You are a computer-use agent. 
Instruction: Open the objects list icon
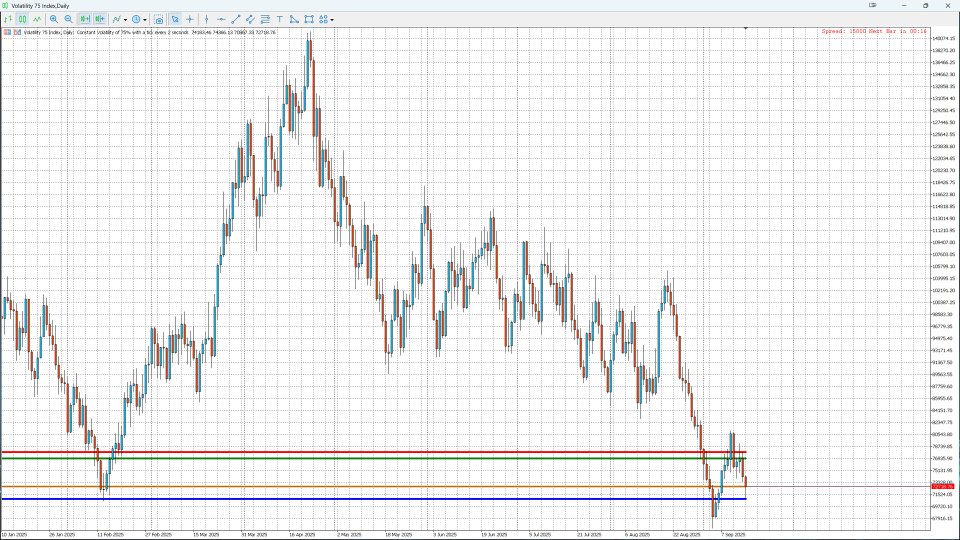pyautogui.click(x=323, y=19)
